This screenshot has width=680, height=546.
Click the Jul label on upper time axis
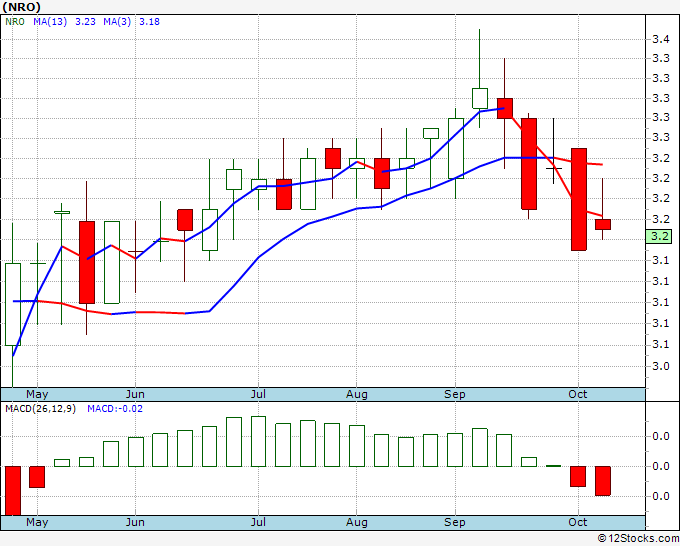tap(258, 394)
